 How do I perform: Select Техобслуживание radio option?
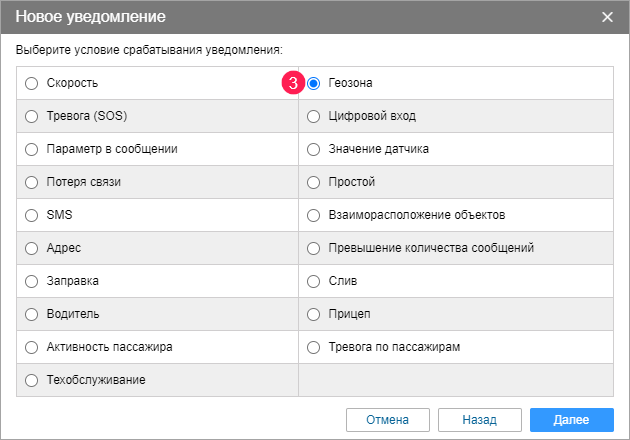(32, 380)
